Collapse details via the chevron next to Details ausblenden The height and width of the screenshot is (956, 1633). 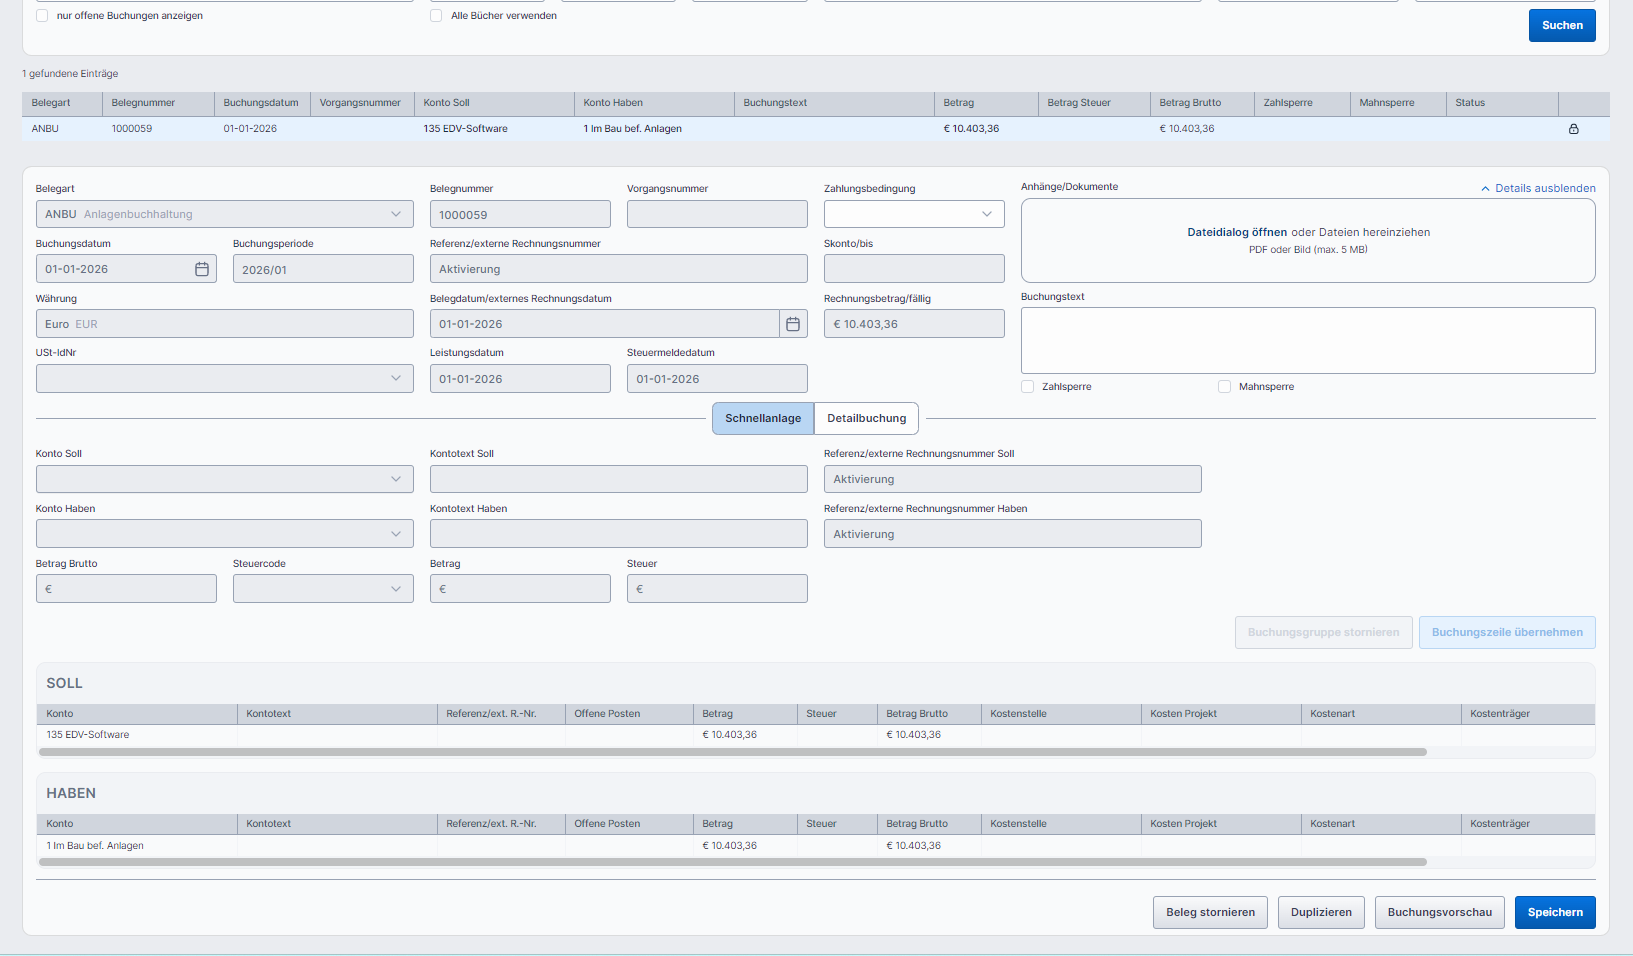pos(1485,188)
